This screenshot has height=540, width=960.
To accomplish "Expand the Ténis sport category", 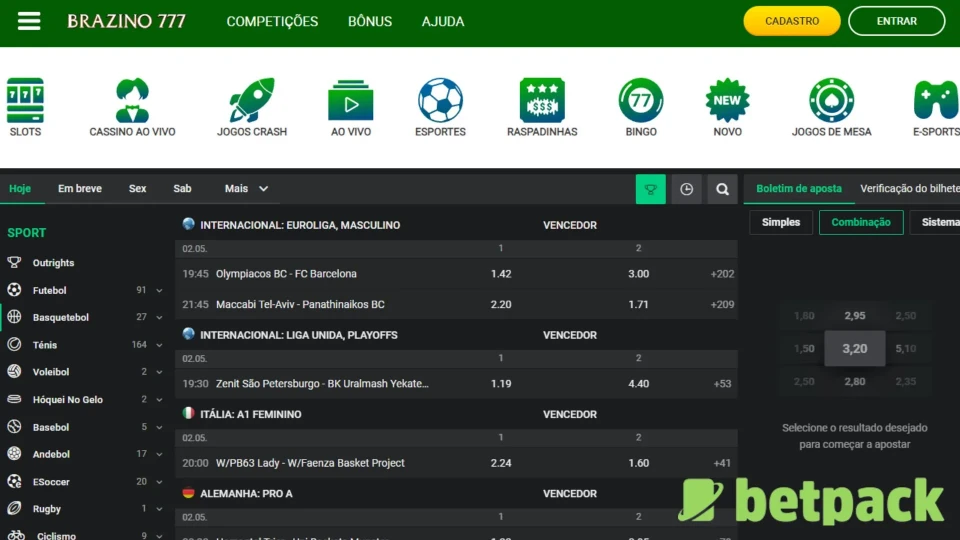I will 158,345.
